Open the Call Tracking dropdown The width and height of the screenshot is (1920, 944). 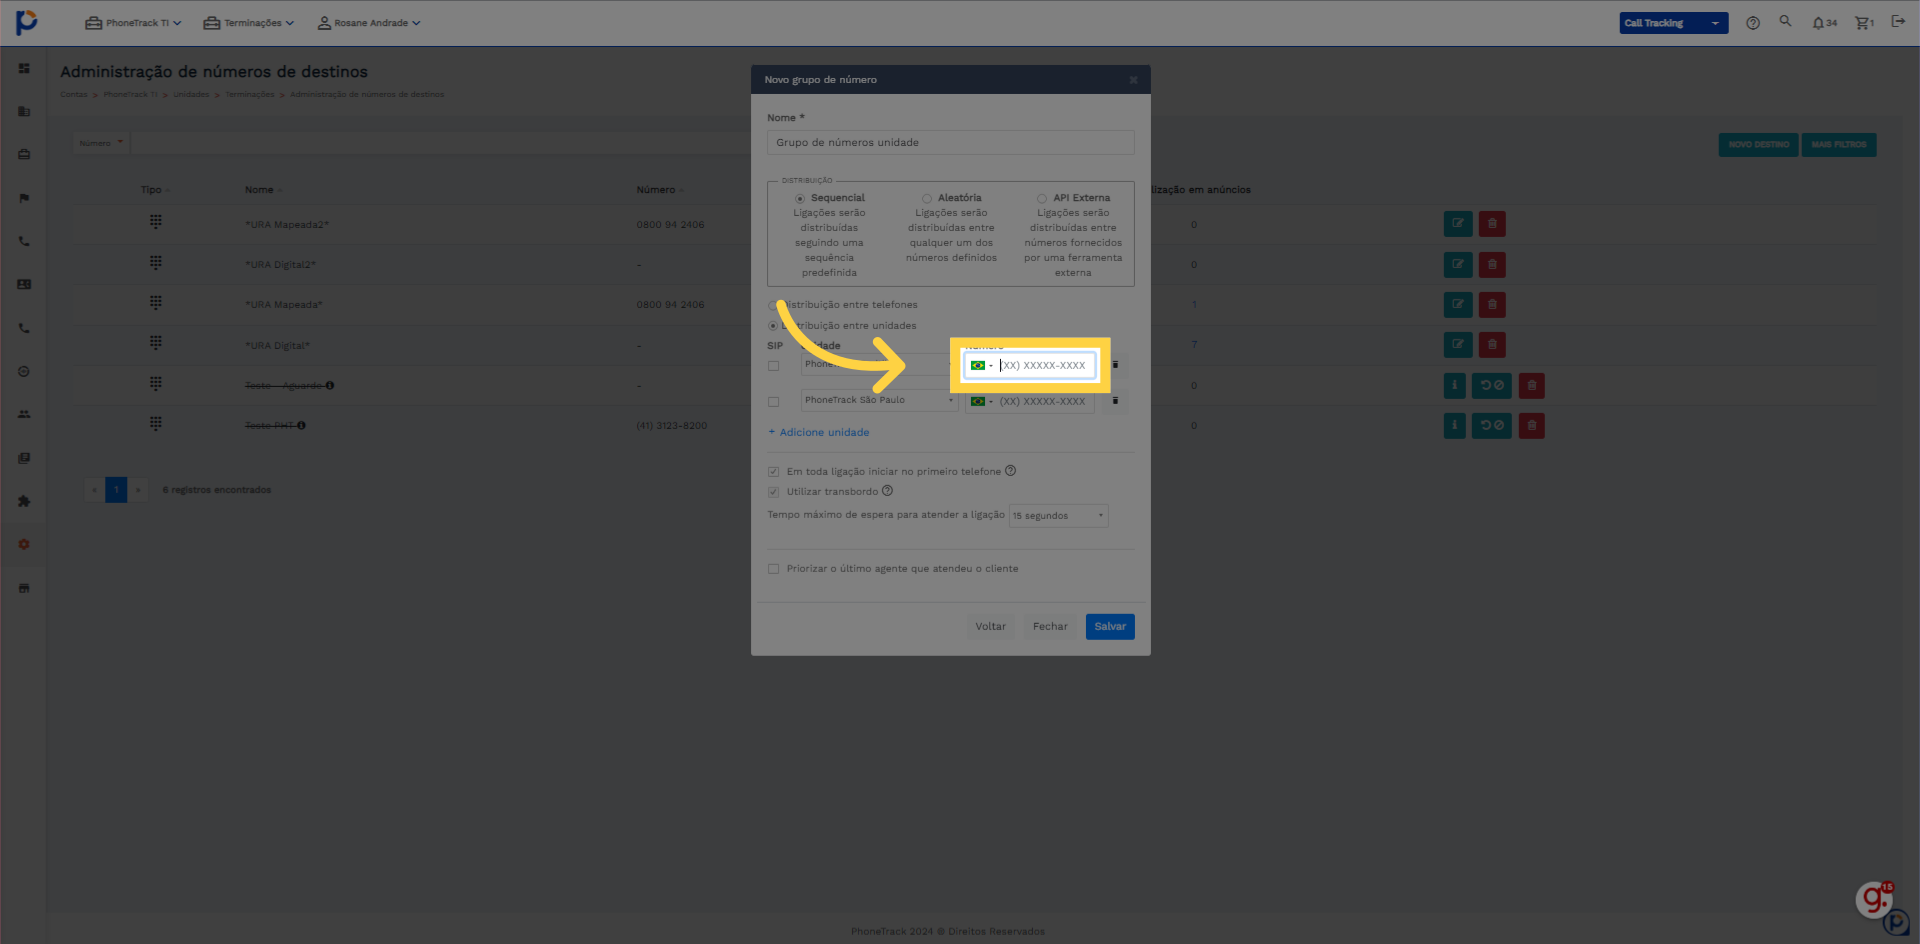pyautogui.click(x=1673, y=23)
